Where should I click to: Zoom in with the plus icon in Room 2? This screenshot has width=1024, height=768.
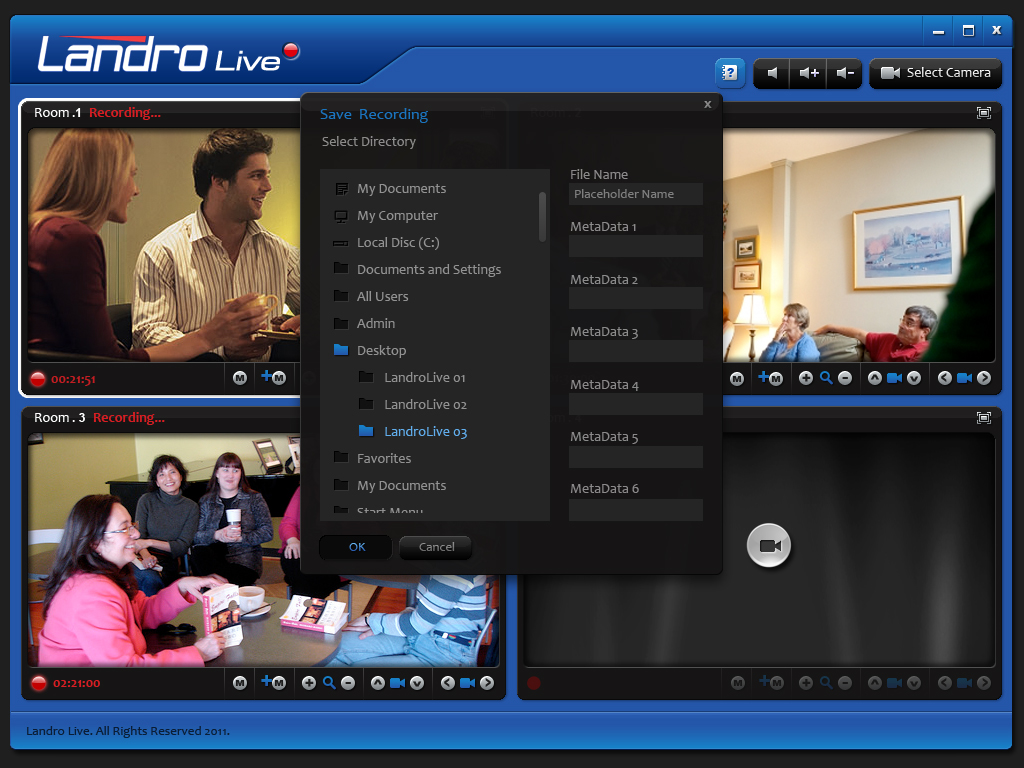pos(806,378)
